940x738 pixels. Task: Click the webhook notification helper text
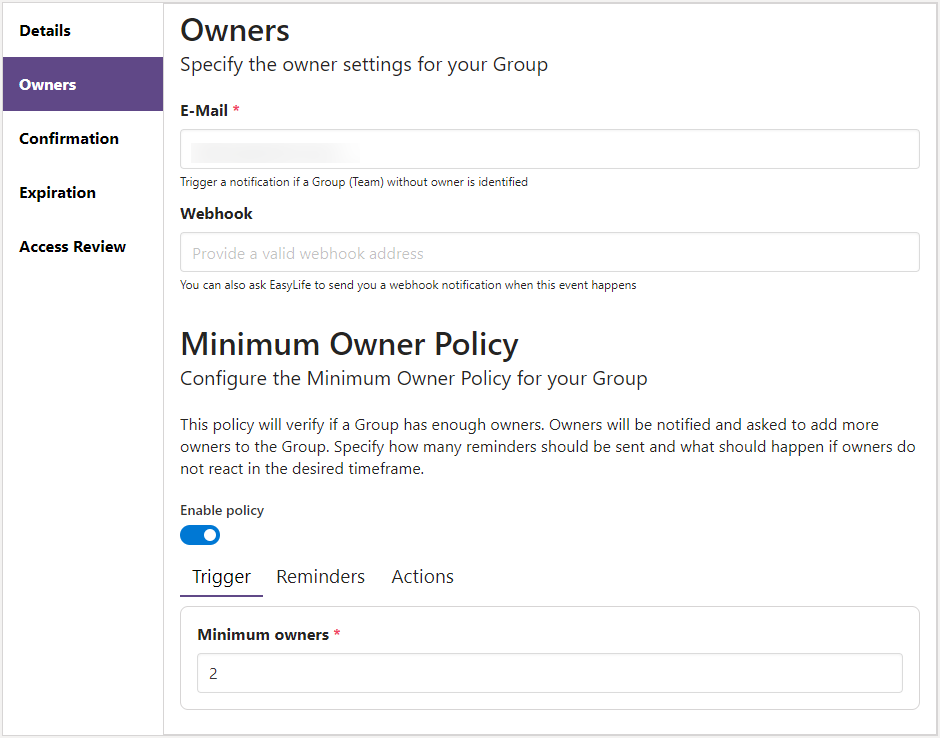[x=407, y=285]
